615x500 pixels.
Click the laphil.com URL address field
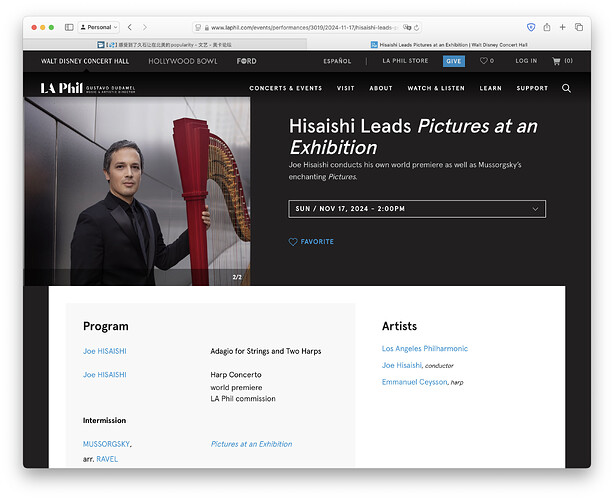[x=304, y=27]
